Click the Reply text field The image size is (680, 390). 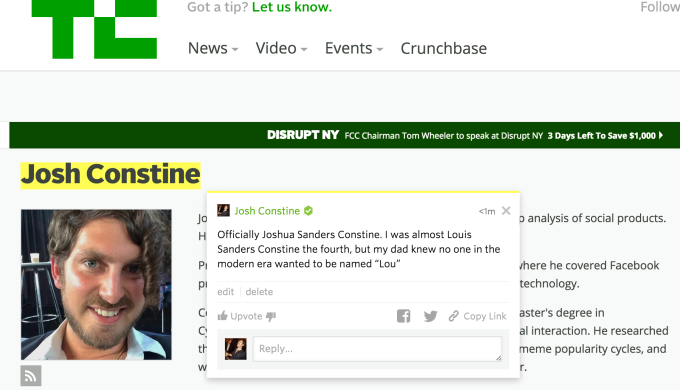[377, 349]
